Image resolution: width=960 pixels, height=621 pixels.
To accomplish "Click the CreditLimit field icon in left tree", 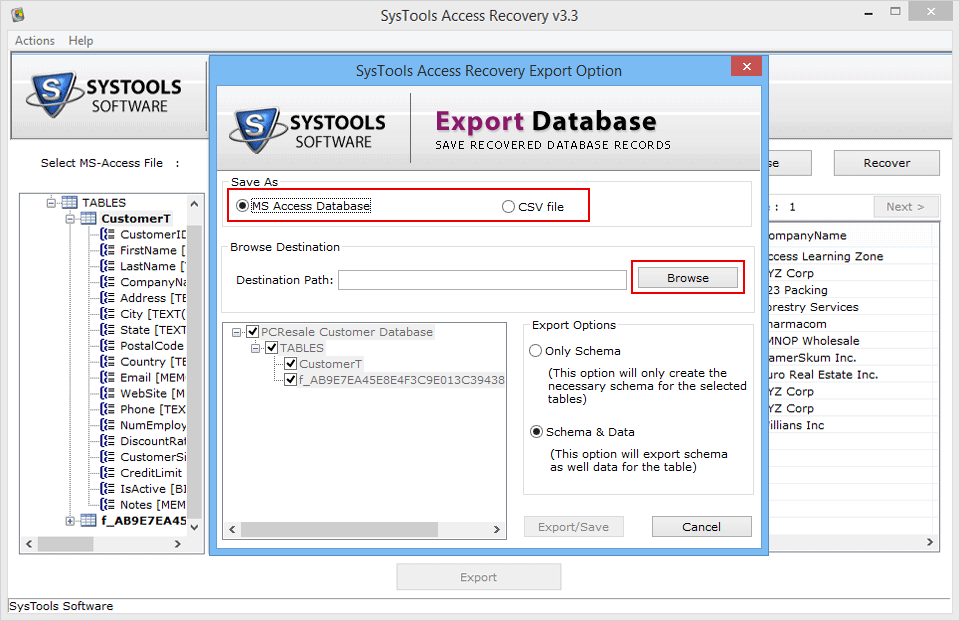I will 107,473.
